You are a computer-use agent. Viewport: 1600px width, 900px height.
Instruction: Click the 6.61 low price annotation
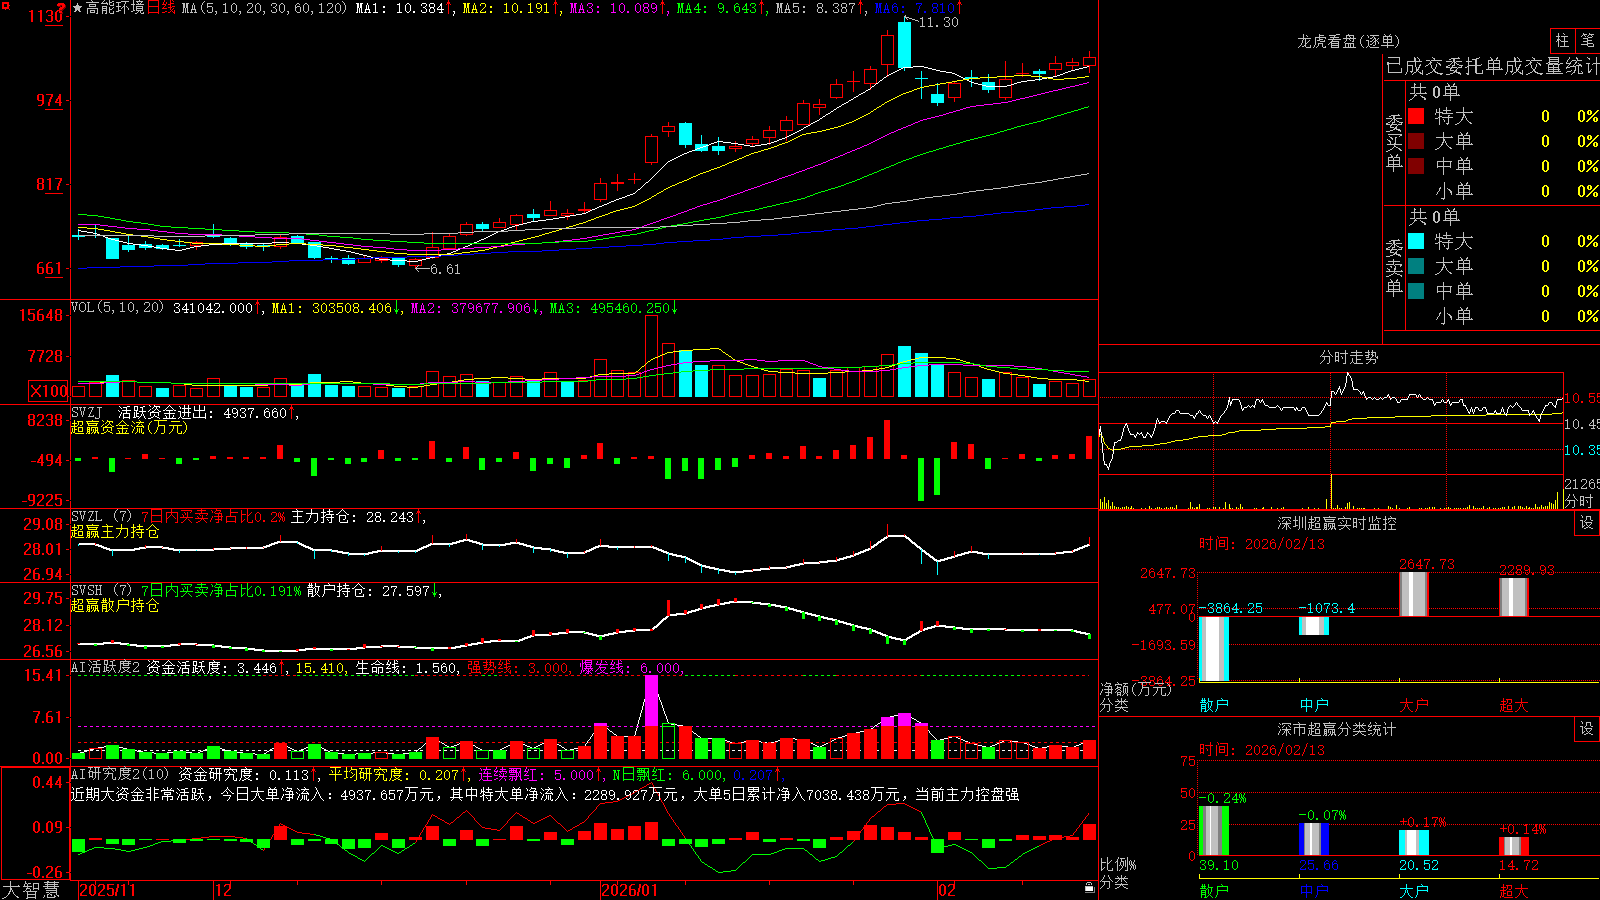(446, 269)
